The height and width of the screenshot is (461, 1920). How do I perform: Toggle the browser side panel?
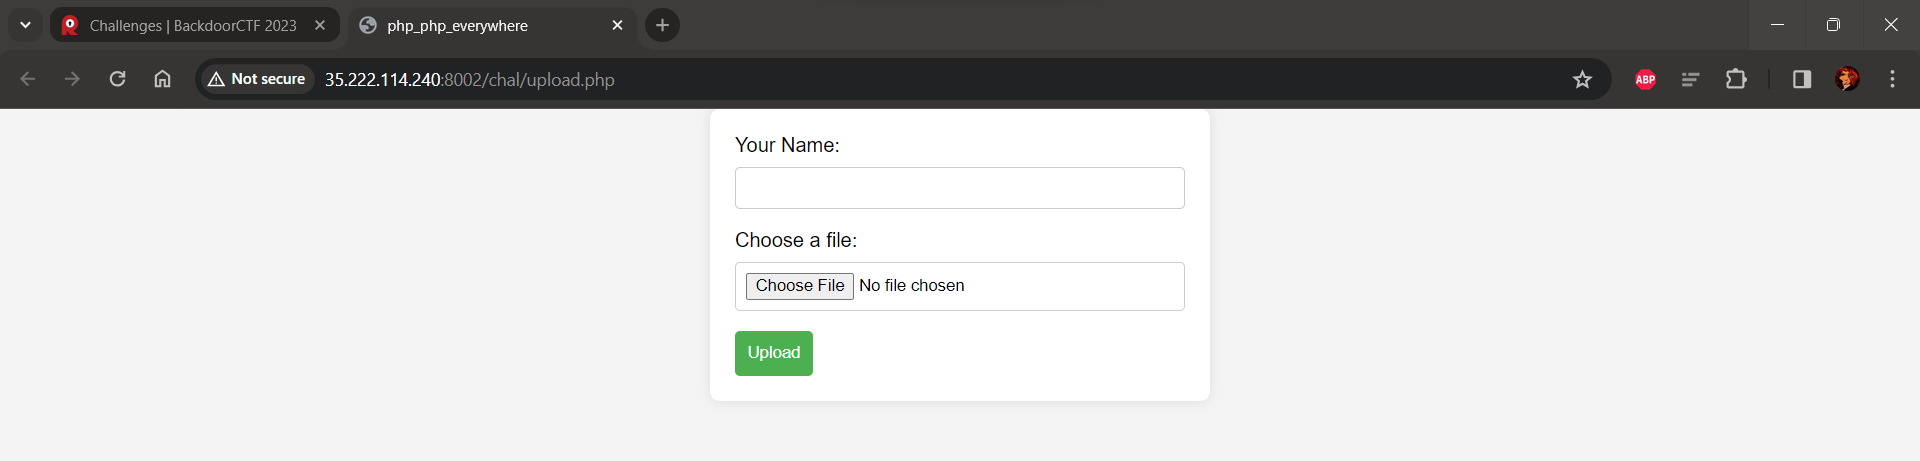[1802, 79]
